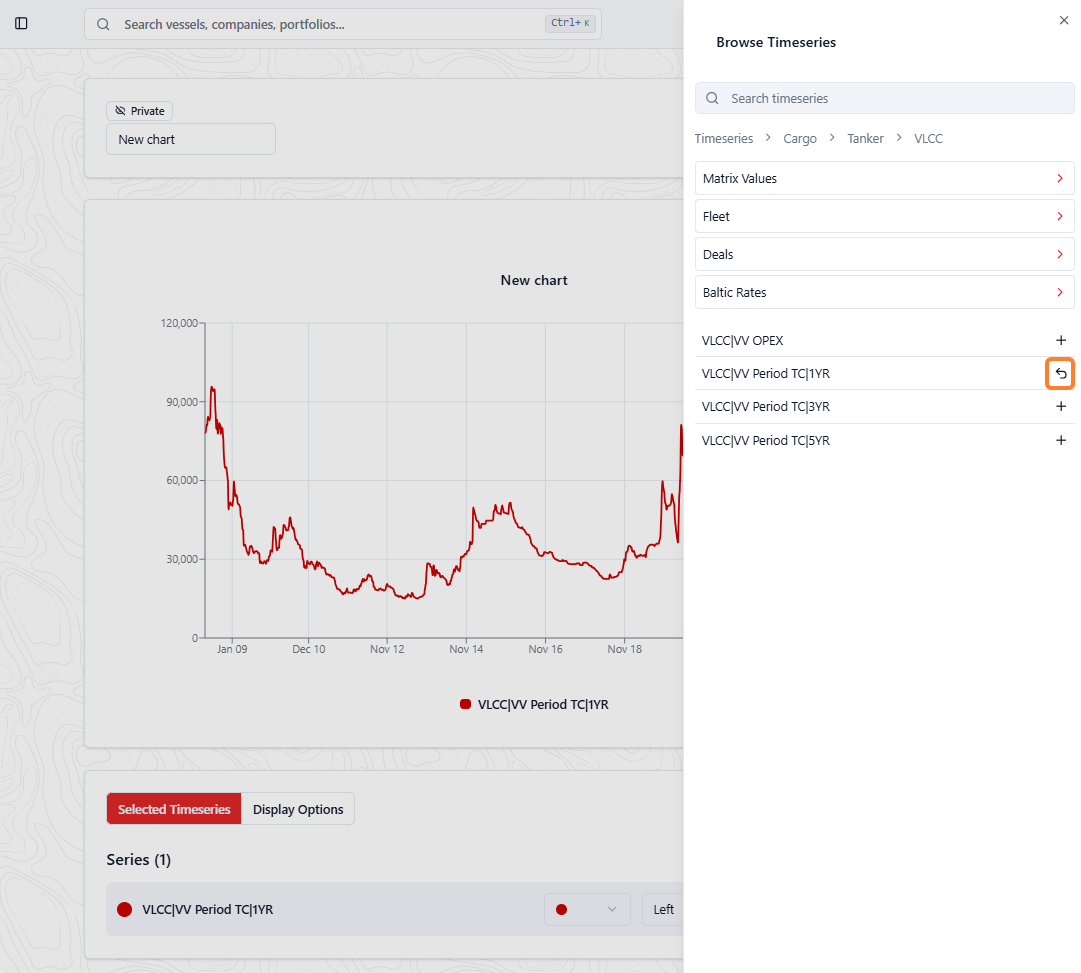Add VLCC|VV Period TC|3YR with plus icon
The image size is (1081, 973).
(1061, 406)
